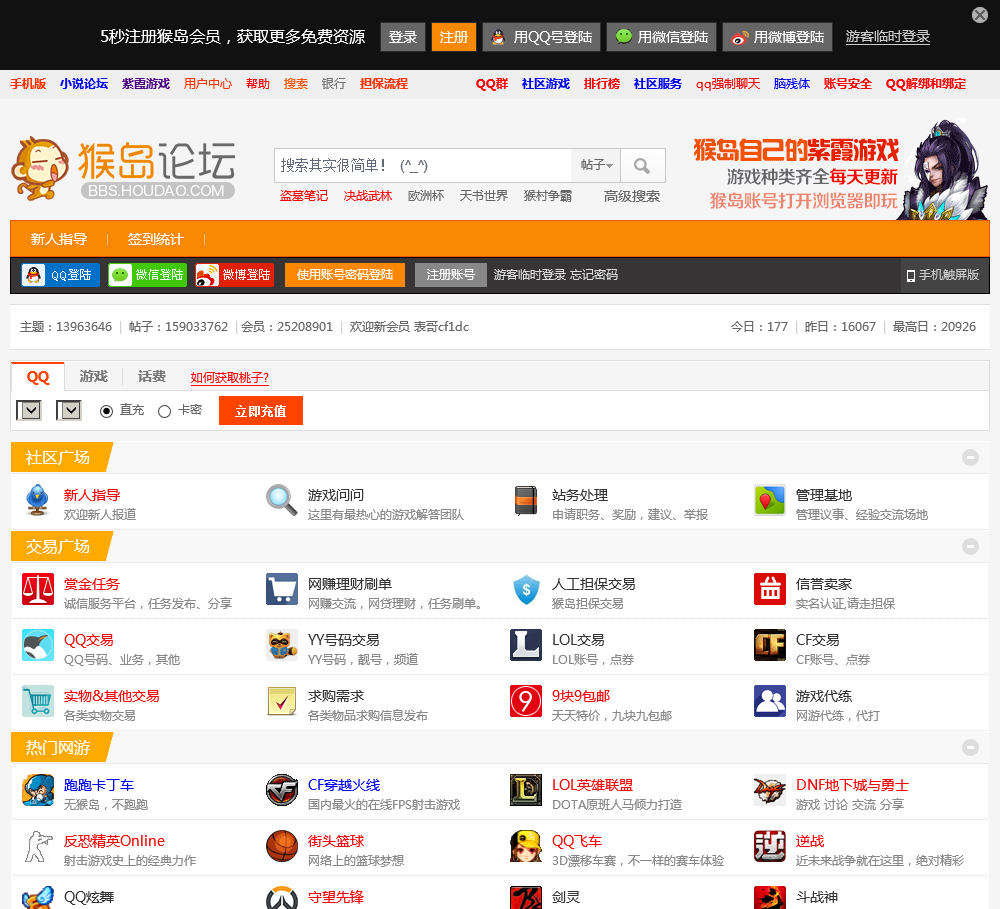Open 新人指导 in the orange nav bar
1000x909 pixels.
tap(59, 239)
